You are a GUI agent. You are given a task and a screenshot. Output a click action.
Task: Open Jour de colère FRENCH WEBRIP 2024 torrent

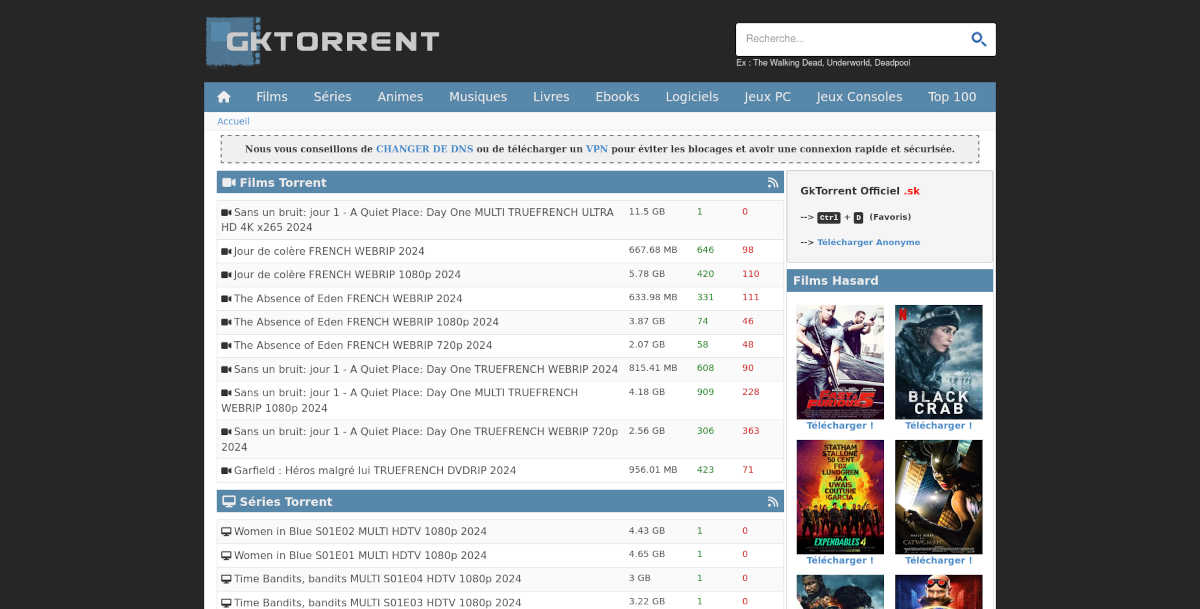(x=329, y=251)
